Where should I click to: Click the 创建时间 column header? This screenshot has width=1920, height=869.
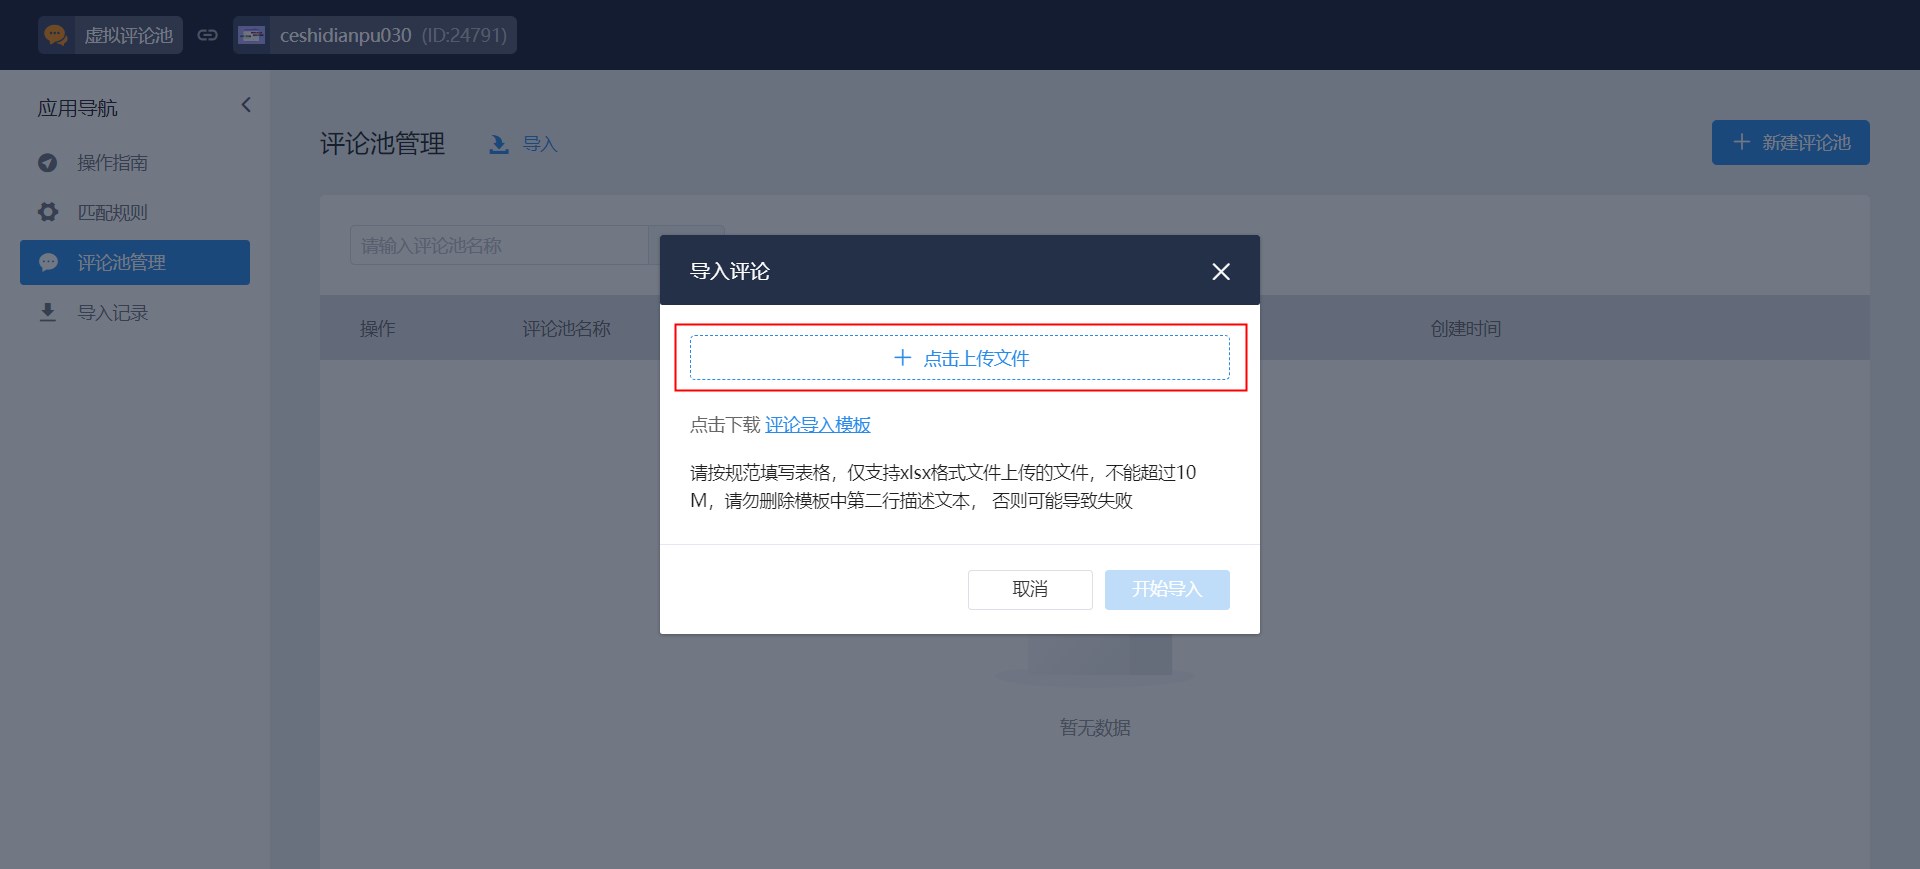click(x=1466, y=328)
